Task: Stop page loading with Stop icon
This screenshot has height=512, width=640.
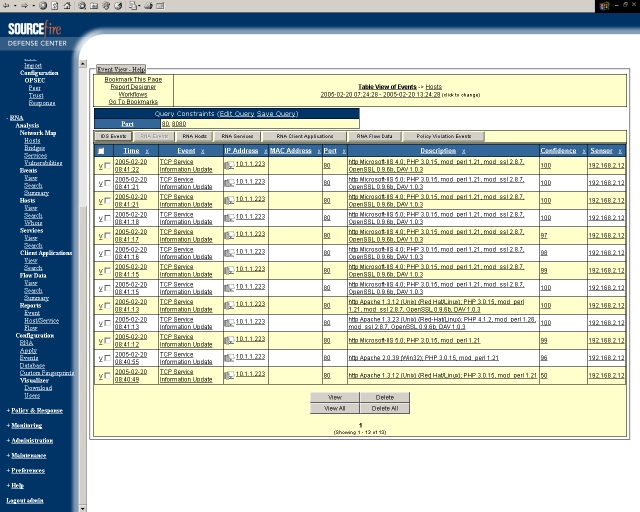Action: coord(43,6)
